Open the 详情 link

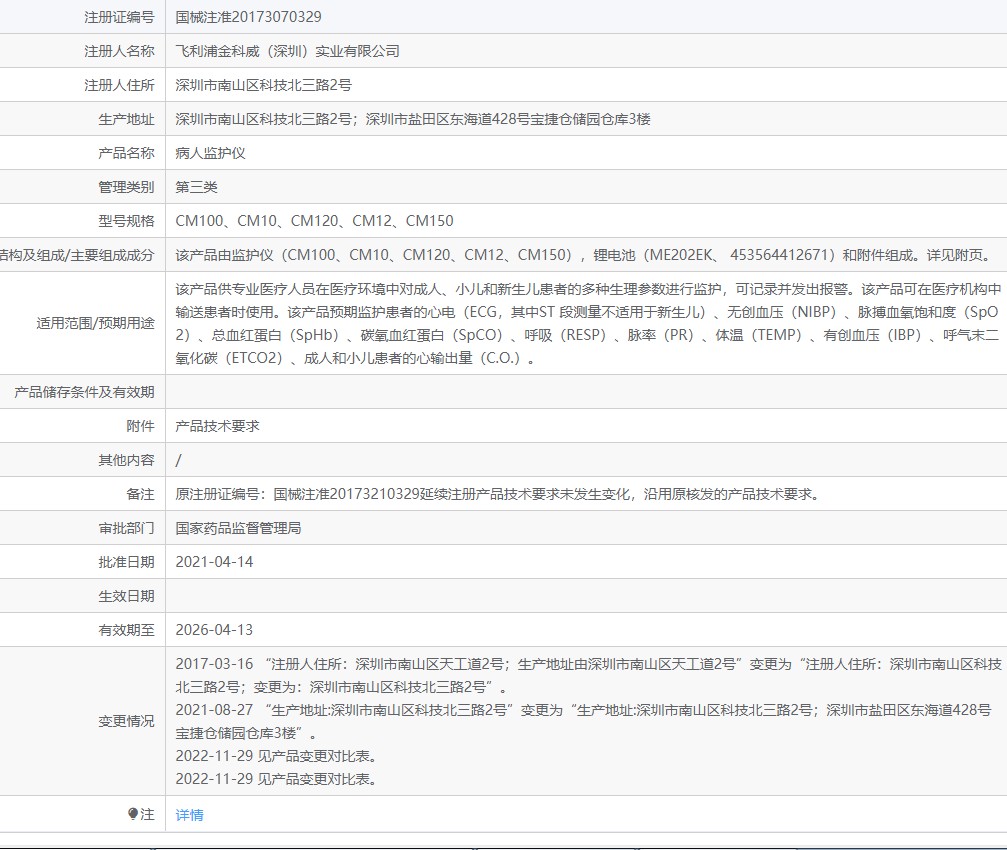189,815
